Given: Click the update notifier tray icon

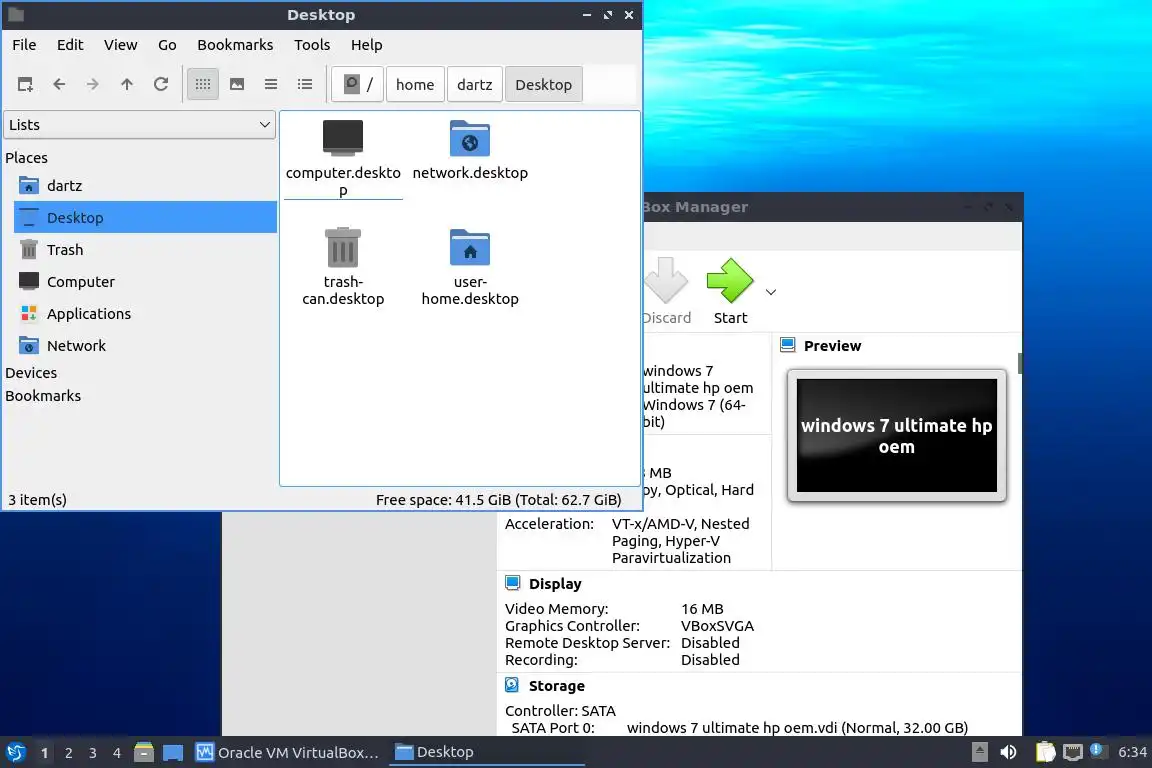Looking at the screenshot, I should click(x=1096, y=750).
